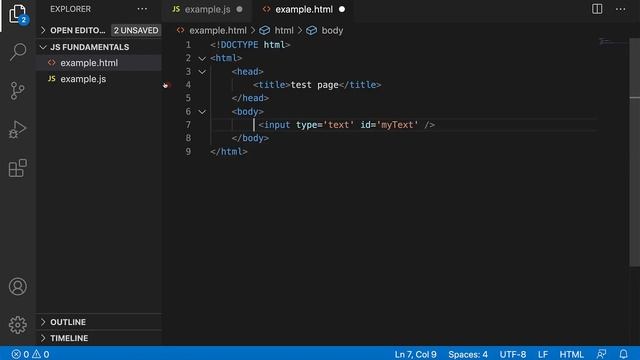Click the unsaved dot on example.js tab
The height and width of the screenshot is (360, 640).
coord(240,9)
